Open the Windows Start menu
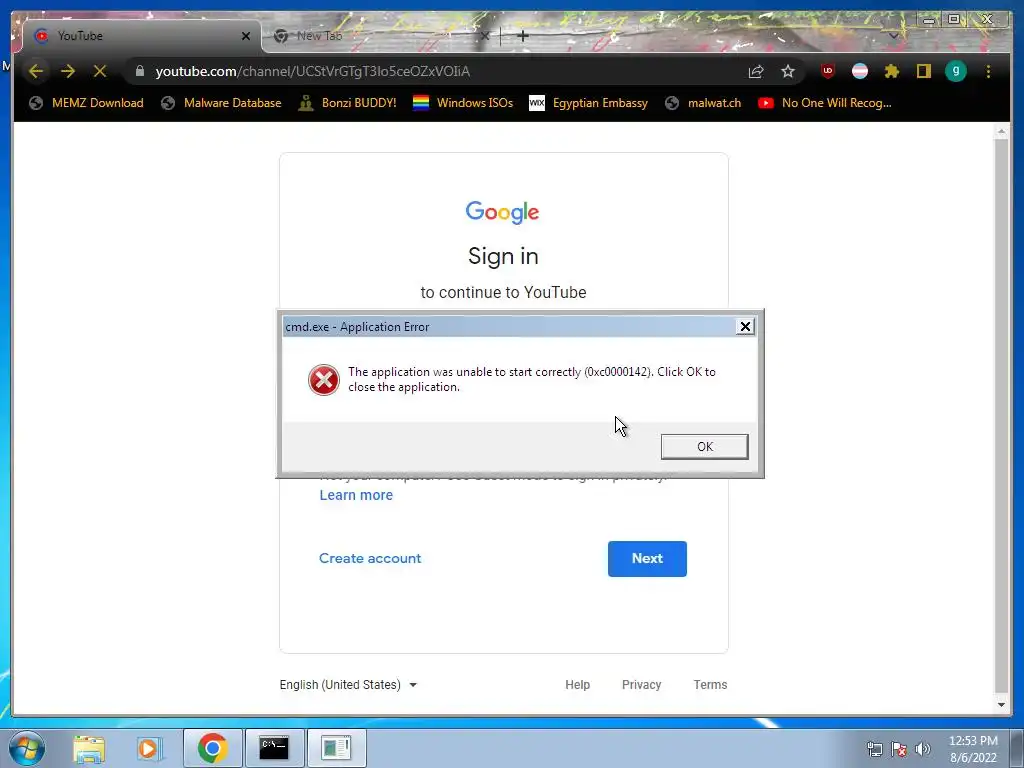The height and width of the screenshot is (768, 1024). 26,748
